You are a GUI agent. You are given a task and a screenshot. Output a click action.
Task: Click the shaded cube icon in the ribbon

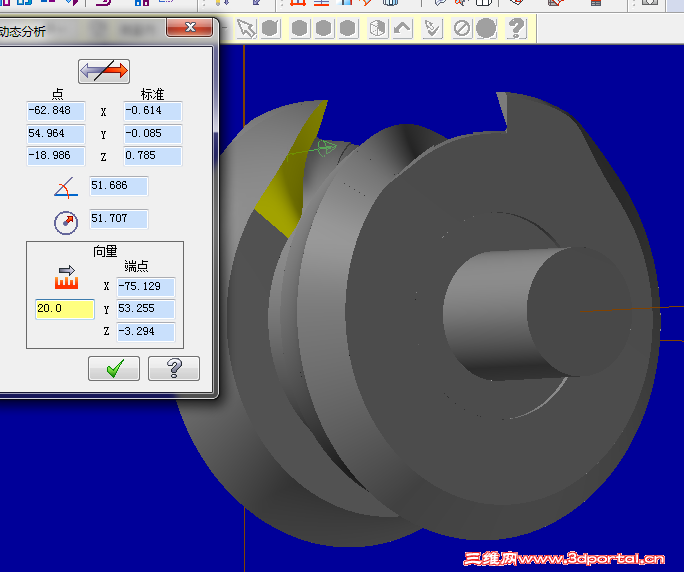point(377,29)
